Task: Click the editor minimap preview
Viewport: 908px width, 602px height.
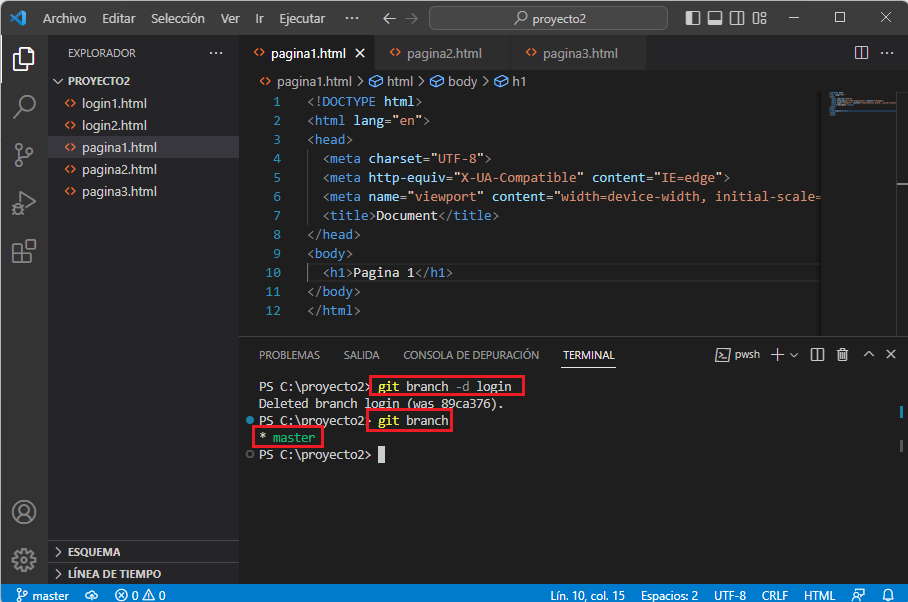Action: [x=862, y=104]
